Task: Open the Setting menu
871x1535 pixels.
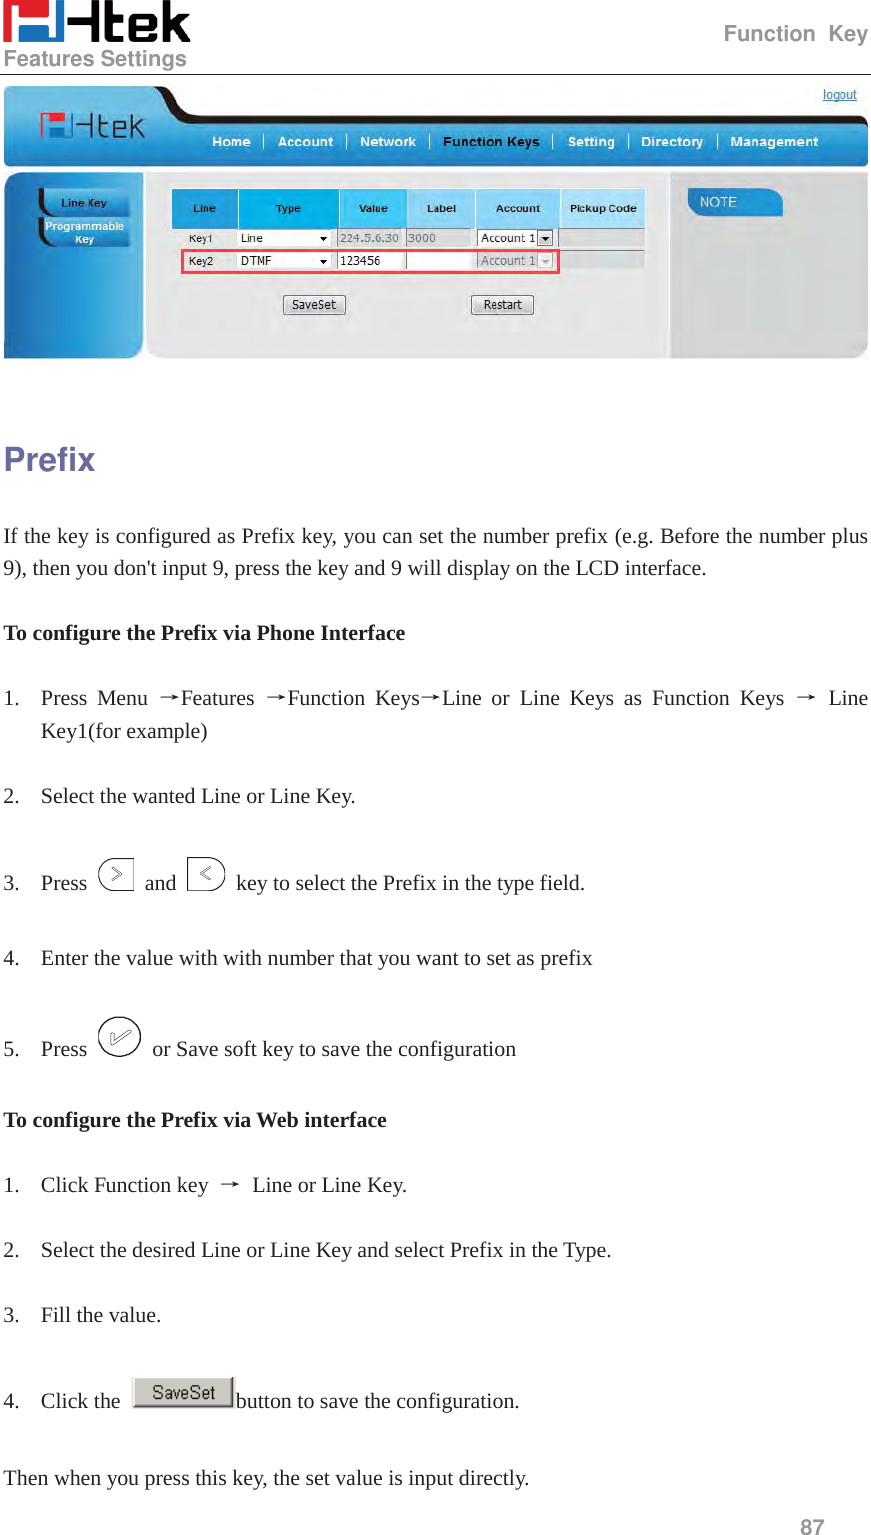Action: (591, 141)
